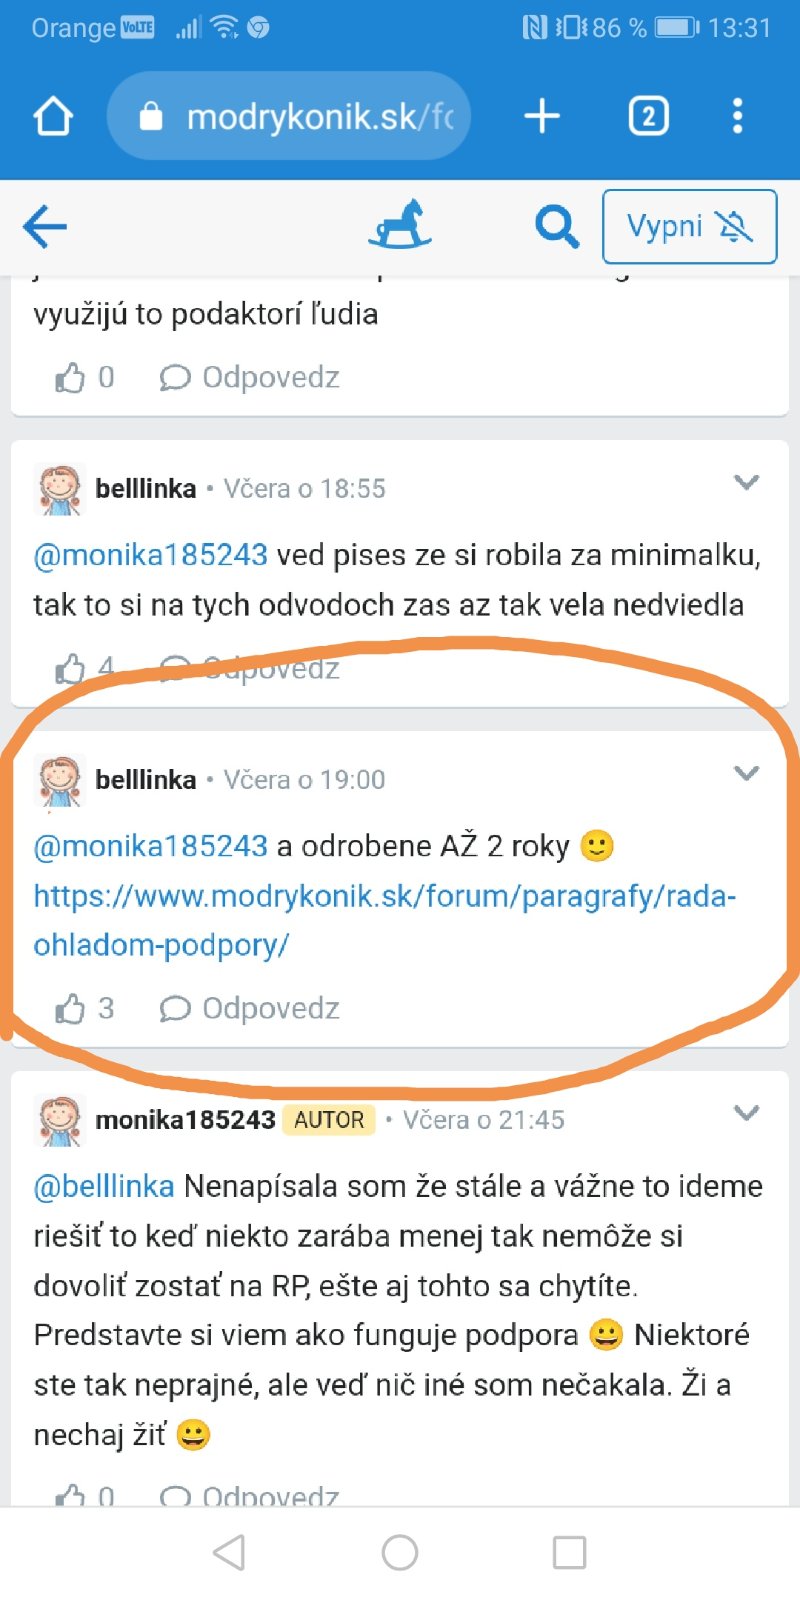Expand options for belllinka's 18:55 comment
This screenshot has height=1600, width=800.
[746, 483]
